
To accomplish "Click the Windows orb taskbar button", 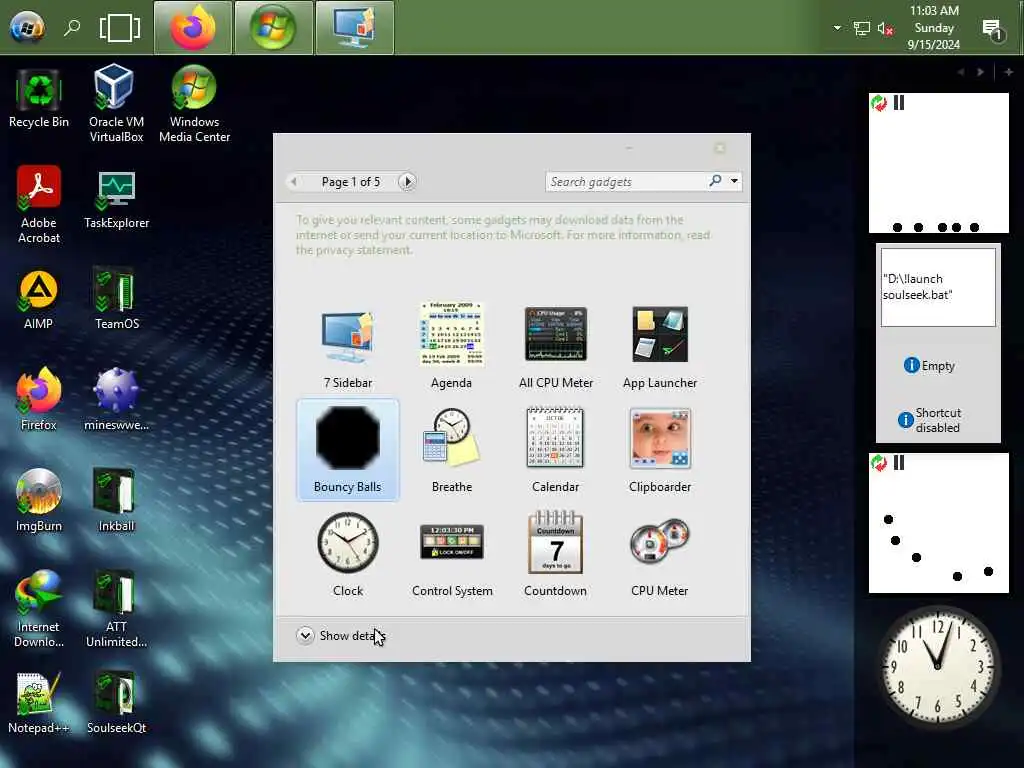I will coord(274,27).
